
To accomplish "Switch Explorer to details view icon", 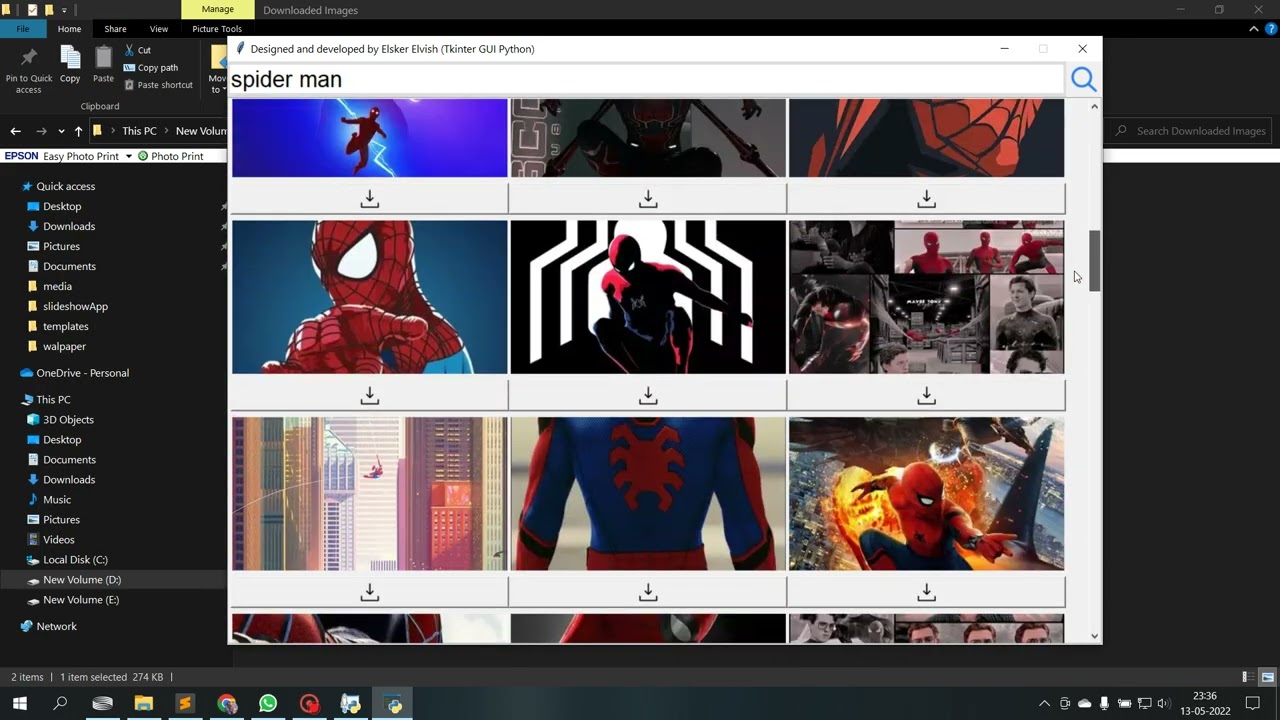I will 1246,677.
